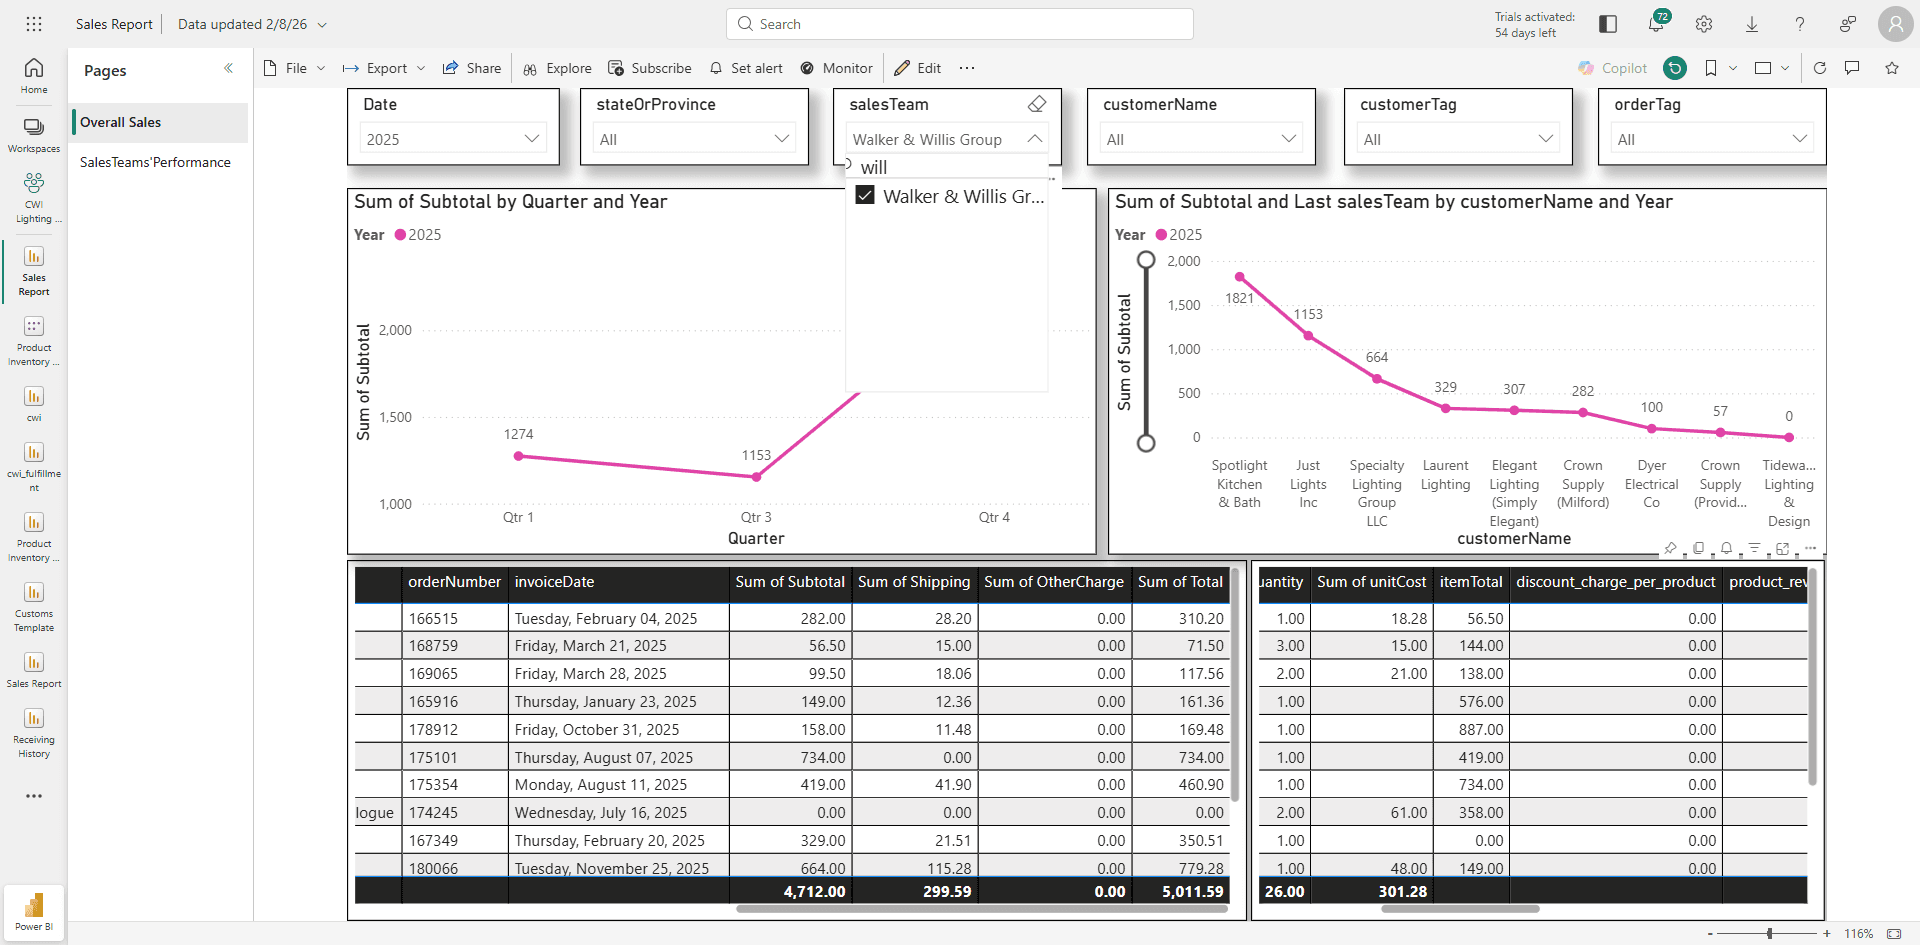1920x945 pixels.
Task: Click the top Search field
Action: [x=960, y=24]
